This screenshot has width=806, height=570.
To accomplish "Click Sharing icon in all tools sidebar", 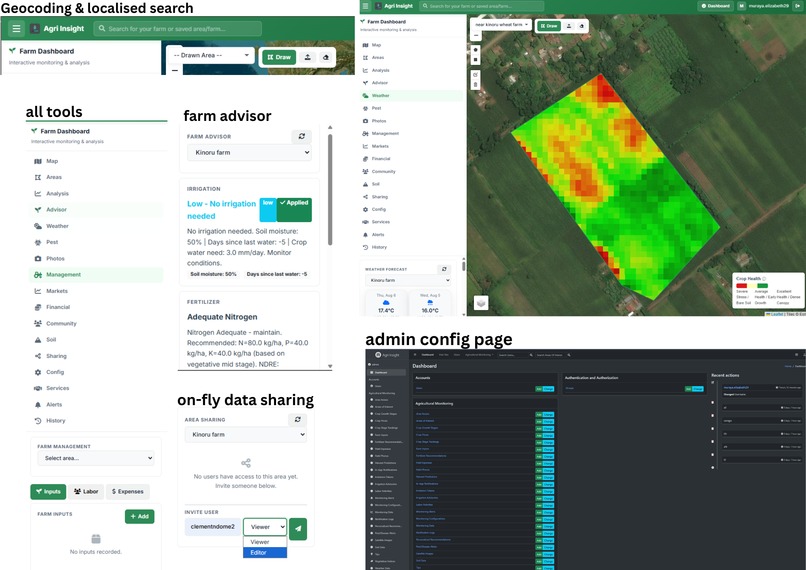I will point(38,356).
